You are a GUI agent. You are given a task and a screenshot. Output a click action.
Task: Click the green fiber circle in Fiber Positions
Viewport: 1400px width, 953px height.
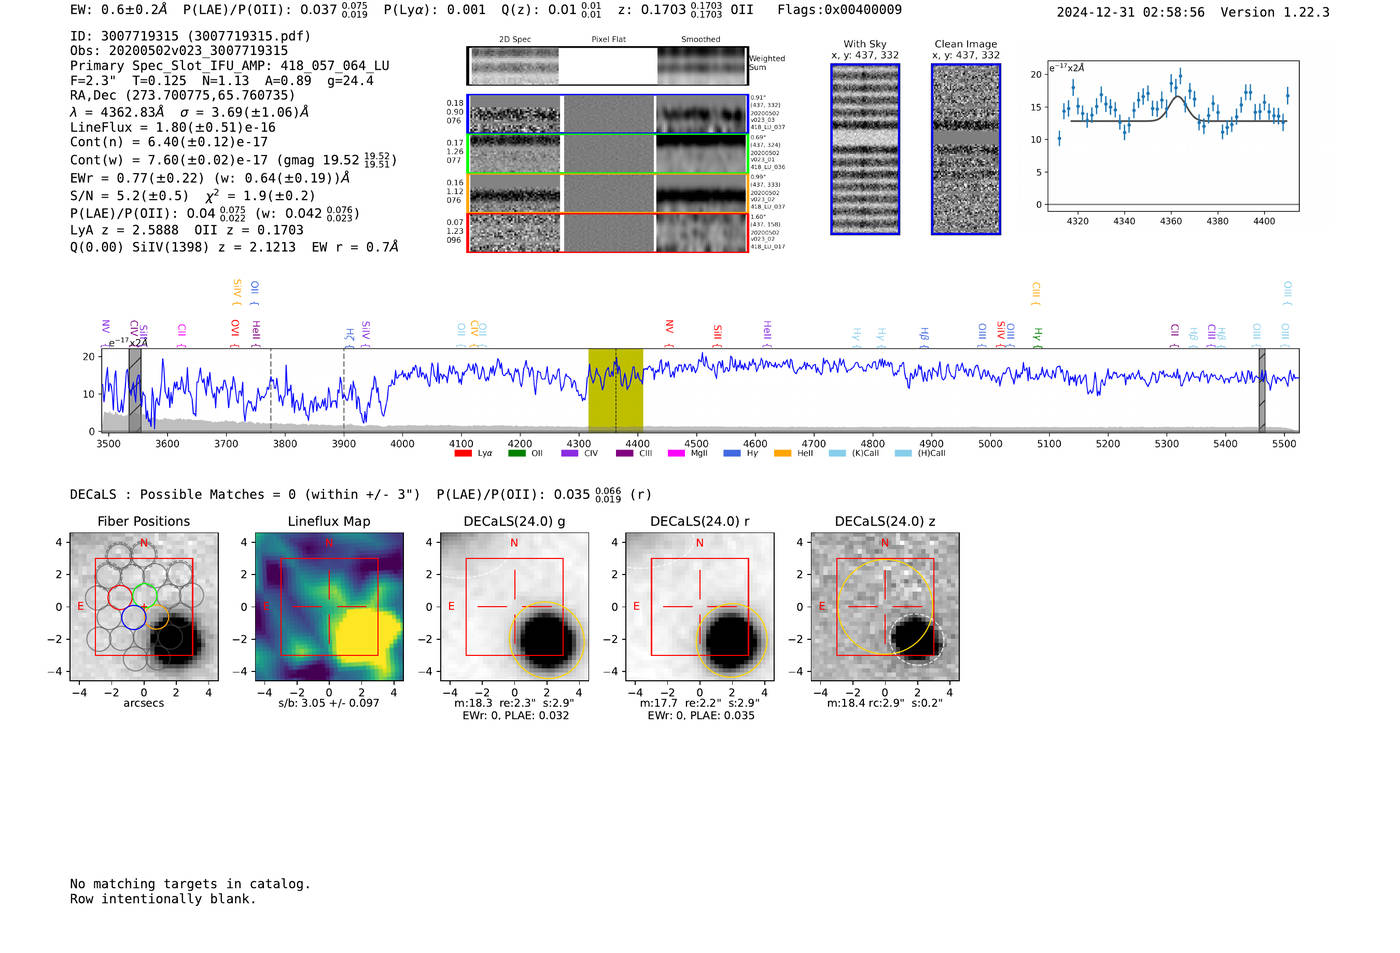[x=144, y=597]
